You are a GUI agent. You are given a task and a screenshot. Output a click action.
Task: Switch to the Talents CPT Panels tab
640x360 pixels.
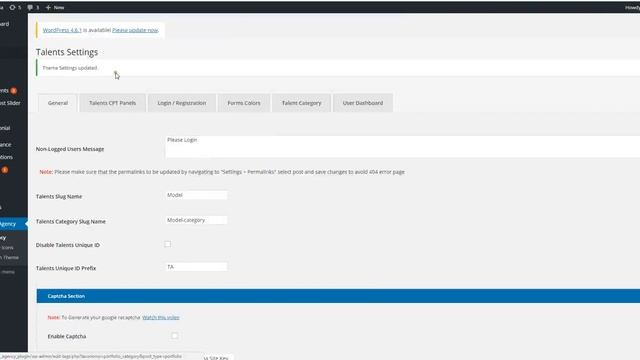point(112,103)
